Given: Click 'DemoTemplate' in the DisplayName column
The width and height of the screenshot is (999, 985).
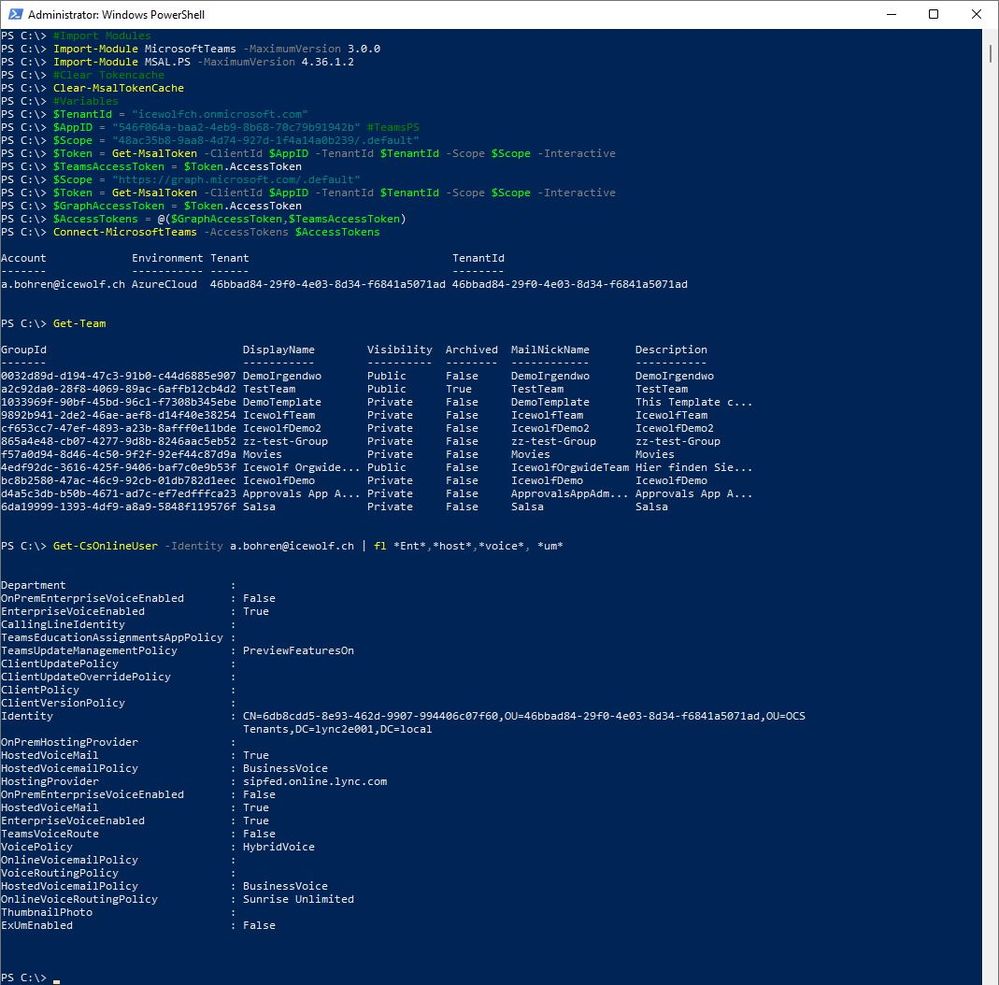Looking at the screenshot, I should (282, 402).
